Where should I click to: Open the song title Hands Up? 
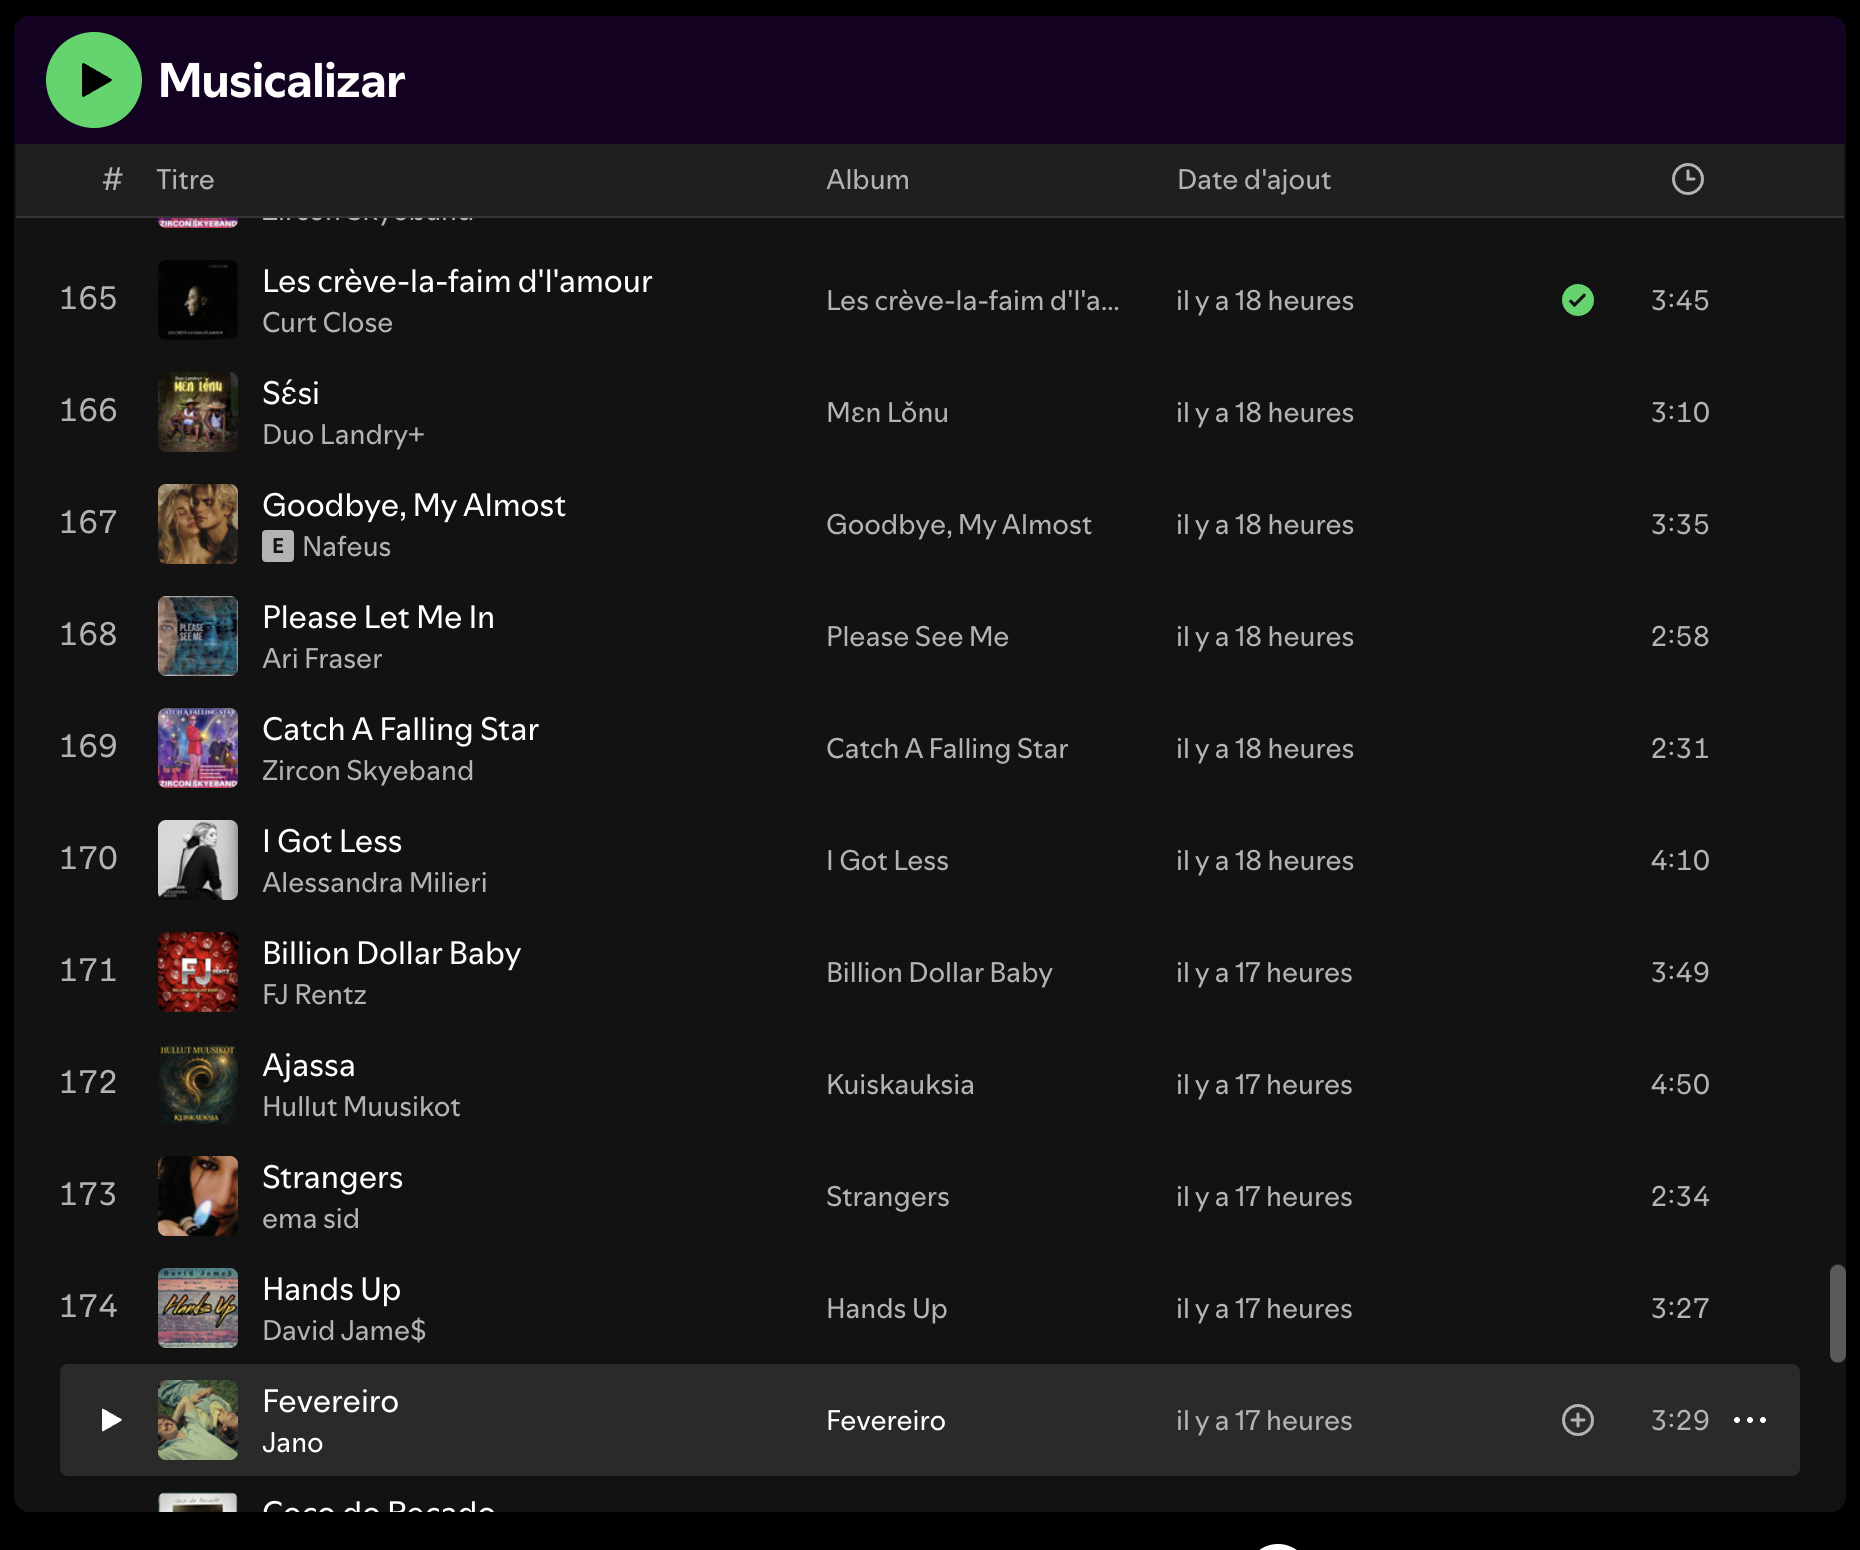331,1290
